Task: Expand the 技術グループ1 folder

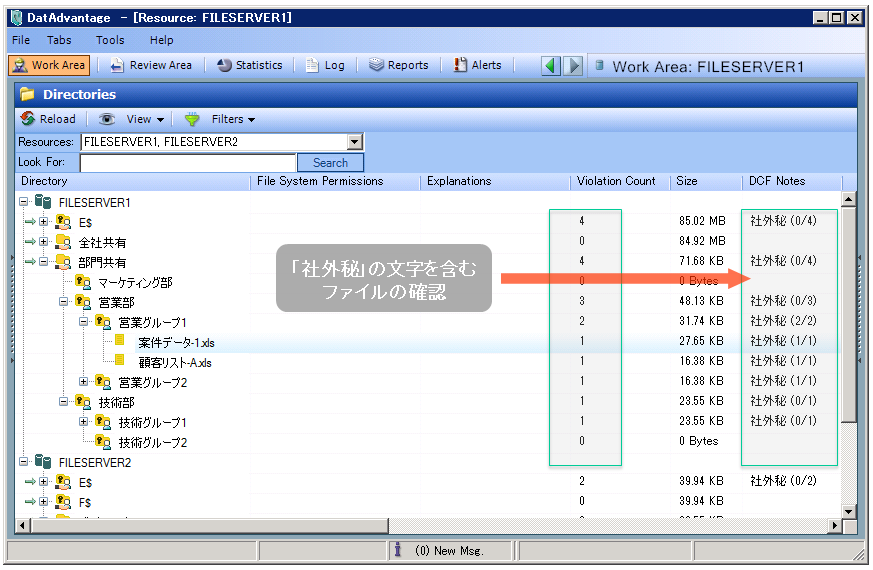Action: pyautogui.click(x=84, y=421)
